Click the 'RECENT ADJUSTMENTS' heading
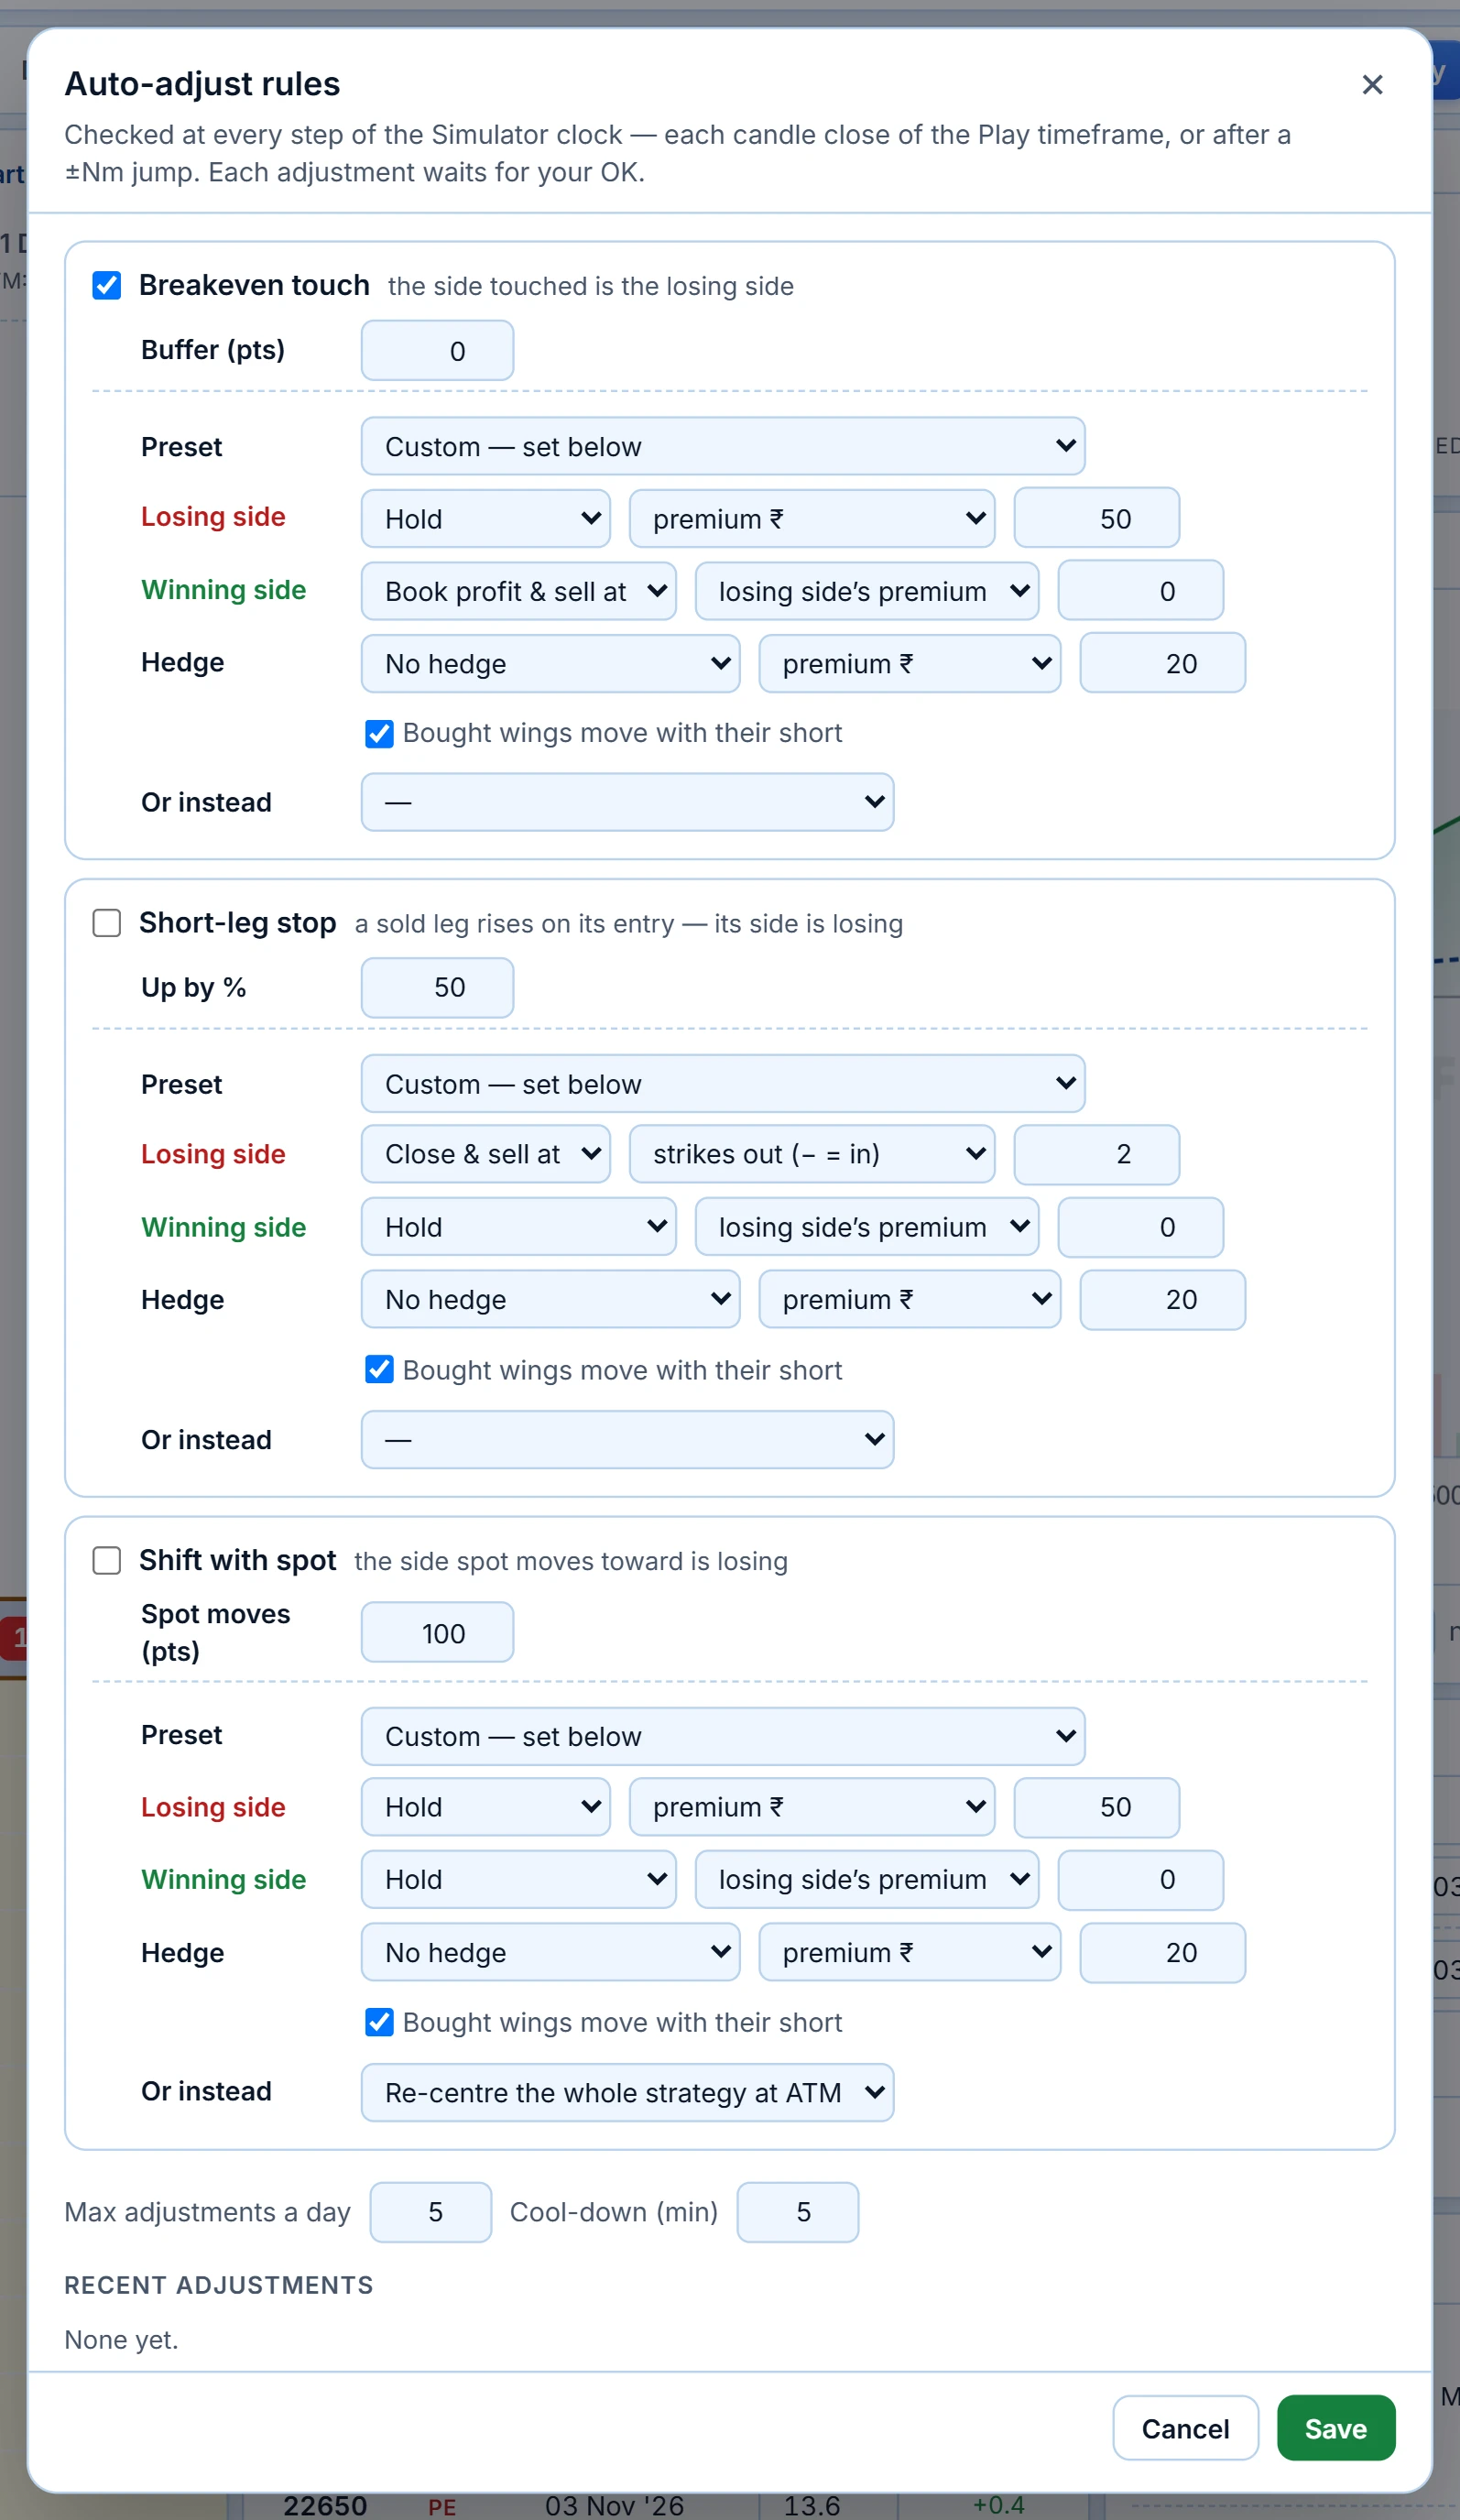 coord(218,2285)
